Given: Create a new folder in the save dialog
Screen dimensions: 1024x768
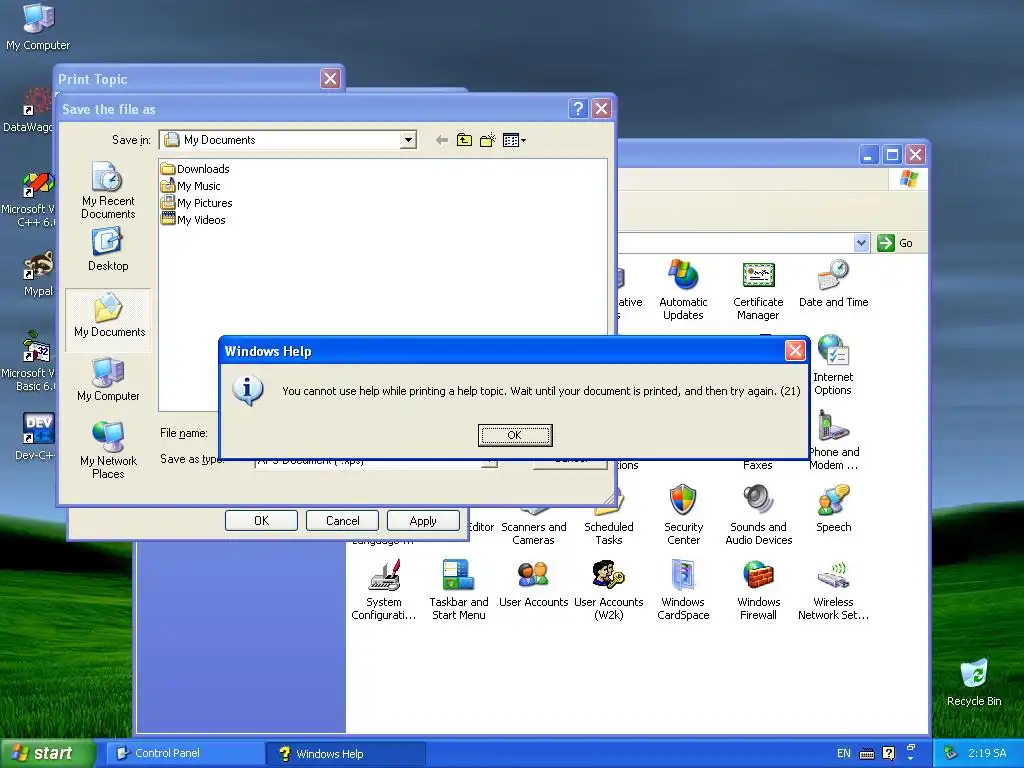Looking at the screenshot, I should [x=488, y=140].
